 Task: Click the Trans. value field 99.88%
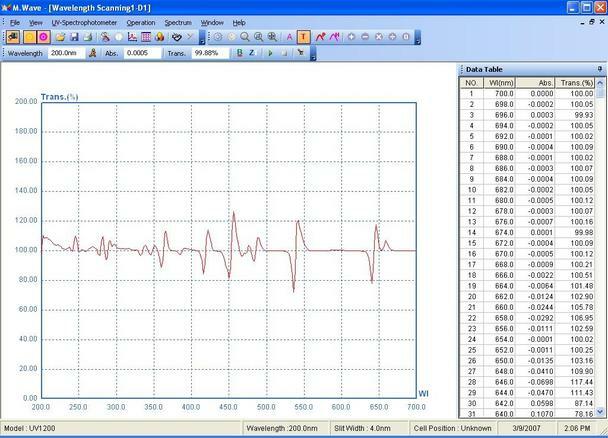[211, 53]
